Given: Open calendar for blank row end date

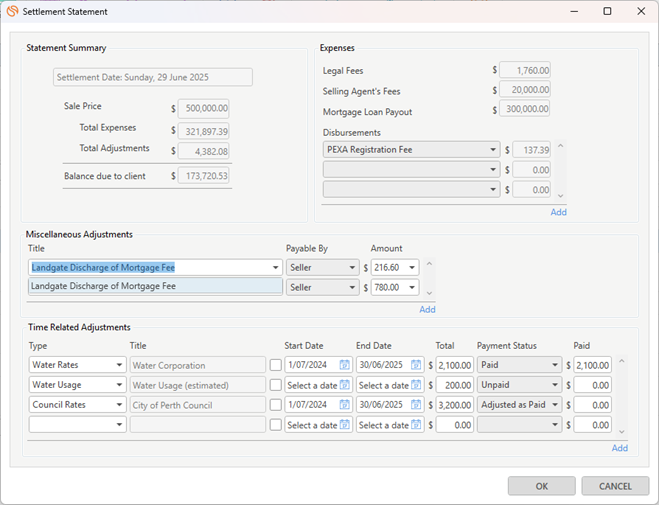Looking at the screenshot, I should 416,425.
